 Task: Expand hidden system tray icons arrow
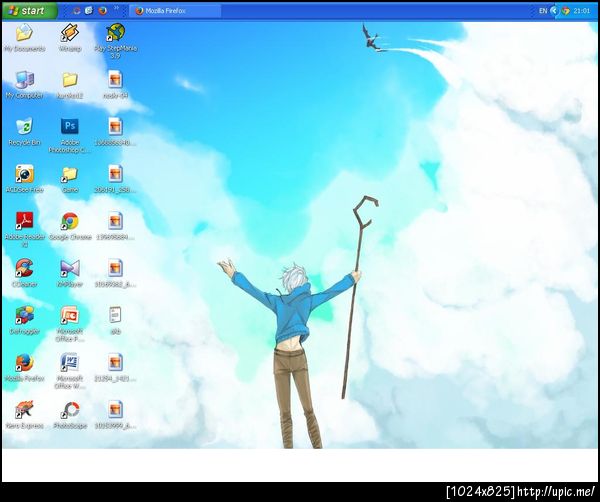click(x=554, y=11)
